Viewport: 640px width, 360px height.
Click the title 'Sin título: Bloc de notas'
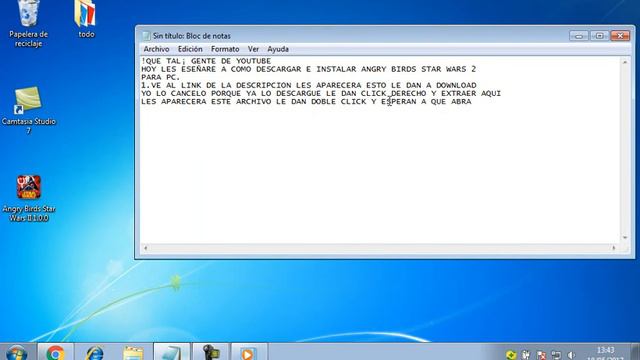click(x=192, y=36)
